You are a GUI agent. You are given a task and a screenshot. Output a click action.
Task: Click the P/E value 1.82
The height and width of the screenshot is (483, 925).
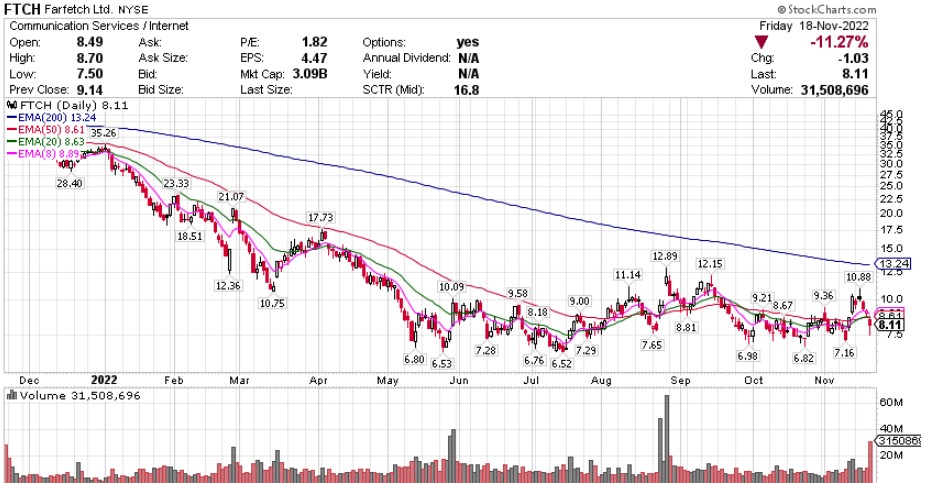[314, 42]
